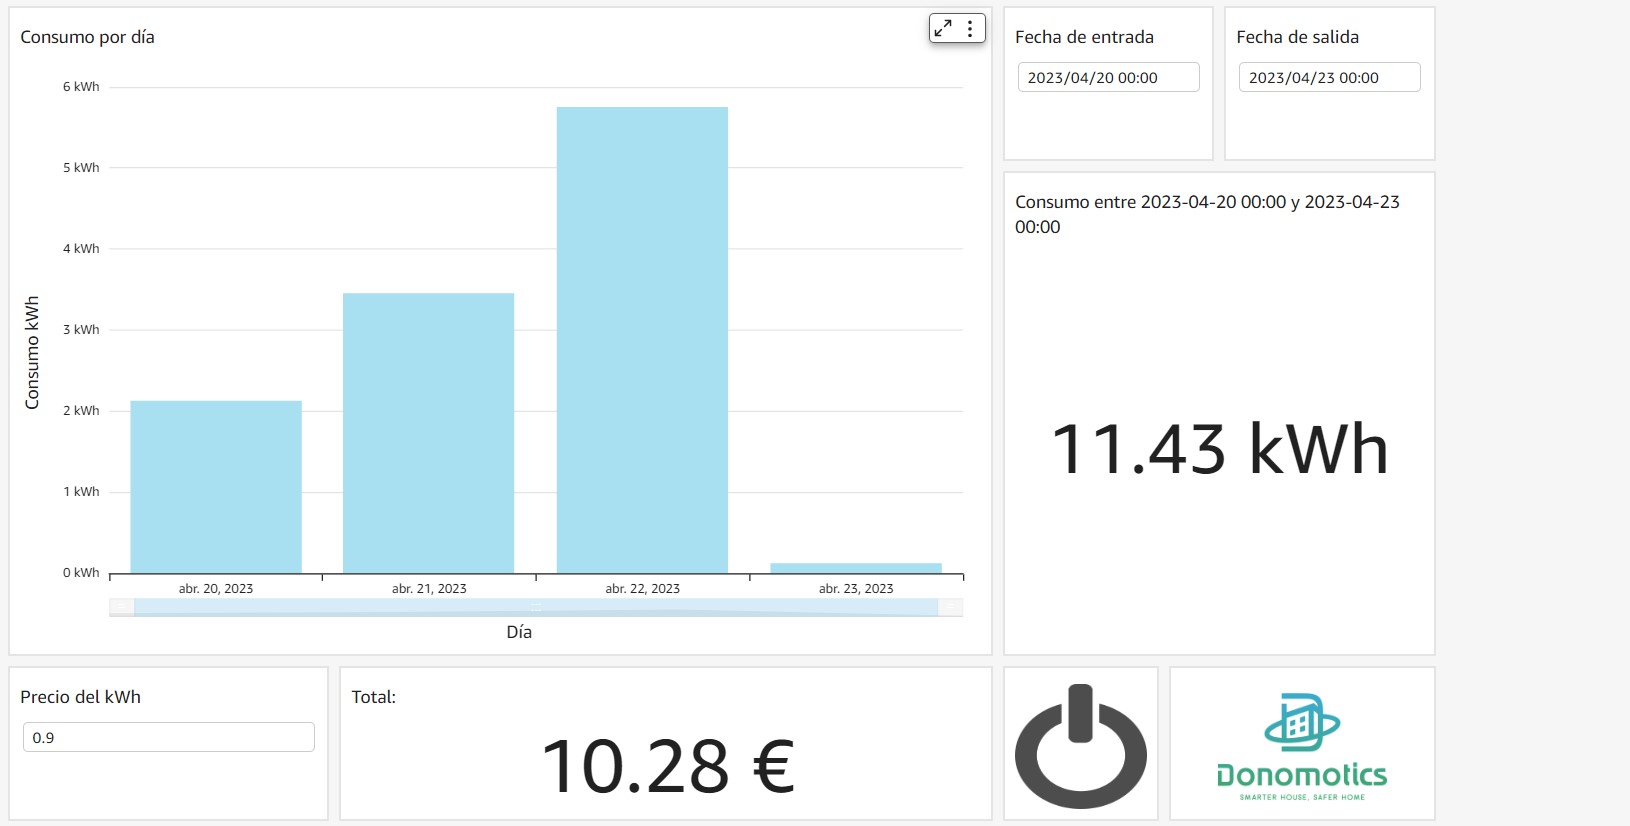Click the 11.43 kWh consumption value
This screenshot has width=1630, height=826.
(1219, 449)
